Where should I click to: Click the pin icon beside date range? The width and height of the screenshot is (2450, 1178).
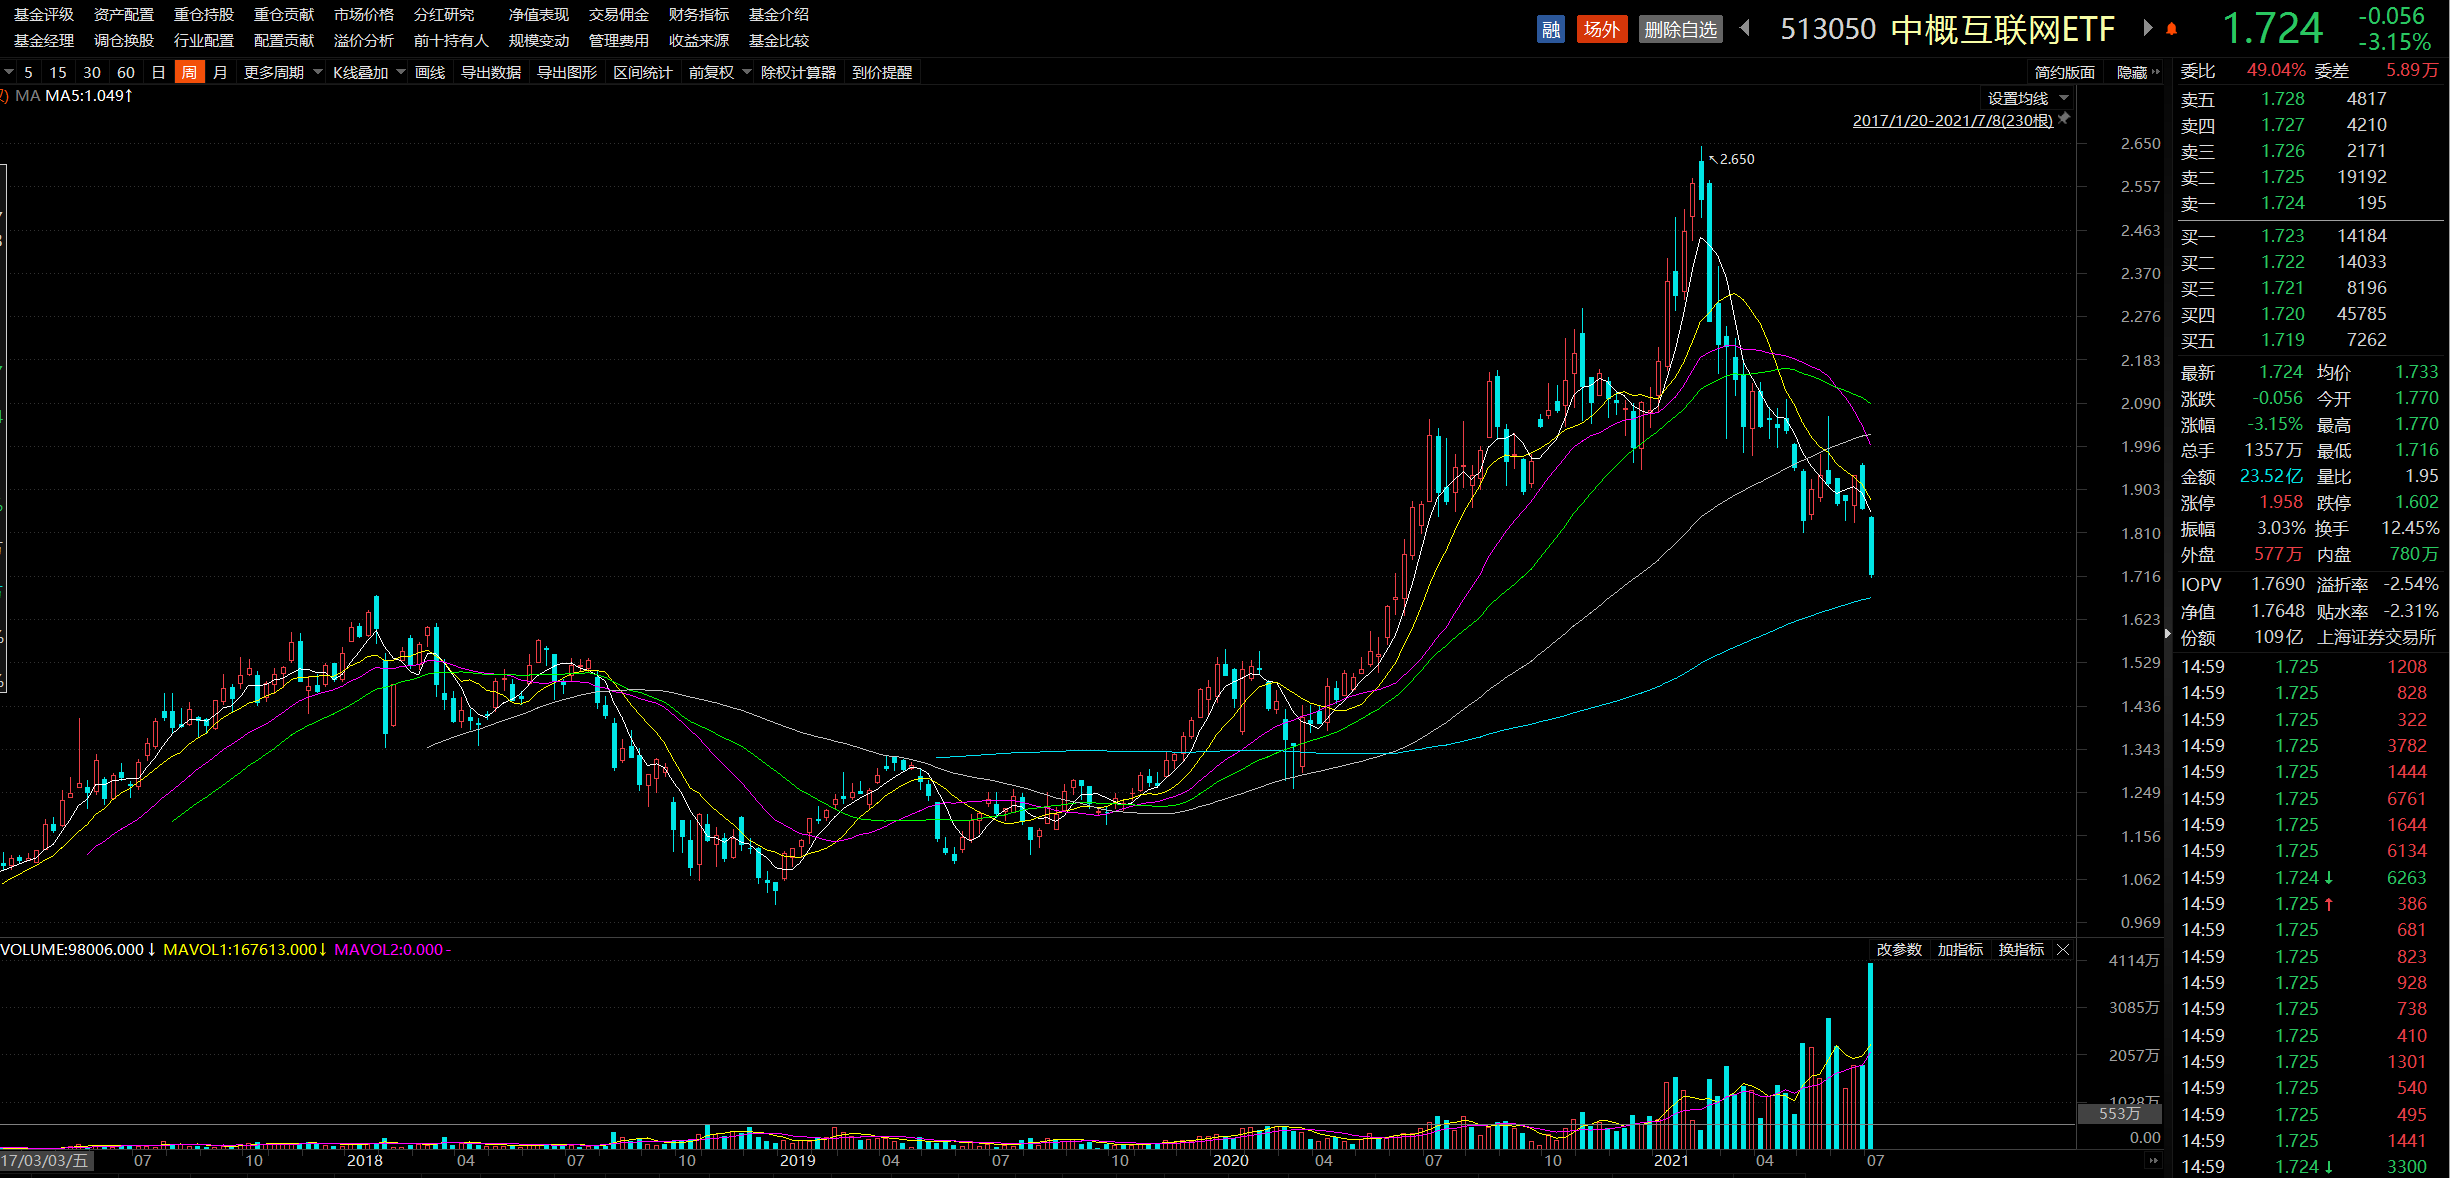tap(2063, 119)
